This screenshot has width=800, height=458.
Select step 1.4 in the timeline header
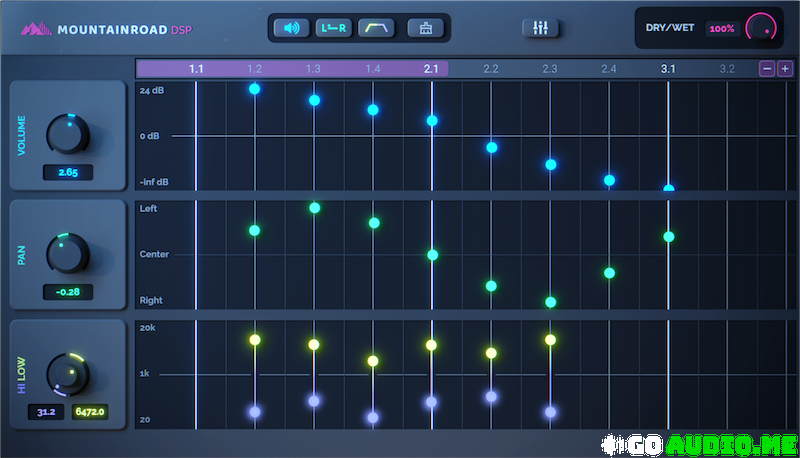pyautogui.click(x=372, y=69)
